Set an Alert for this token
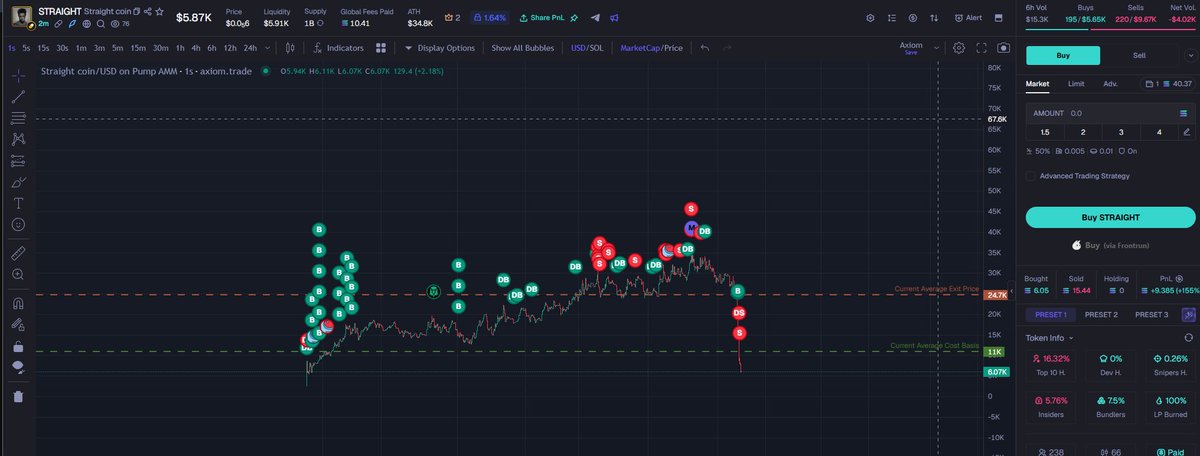Screen dimensions: 1200x456 [968, 18]
